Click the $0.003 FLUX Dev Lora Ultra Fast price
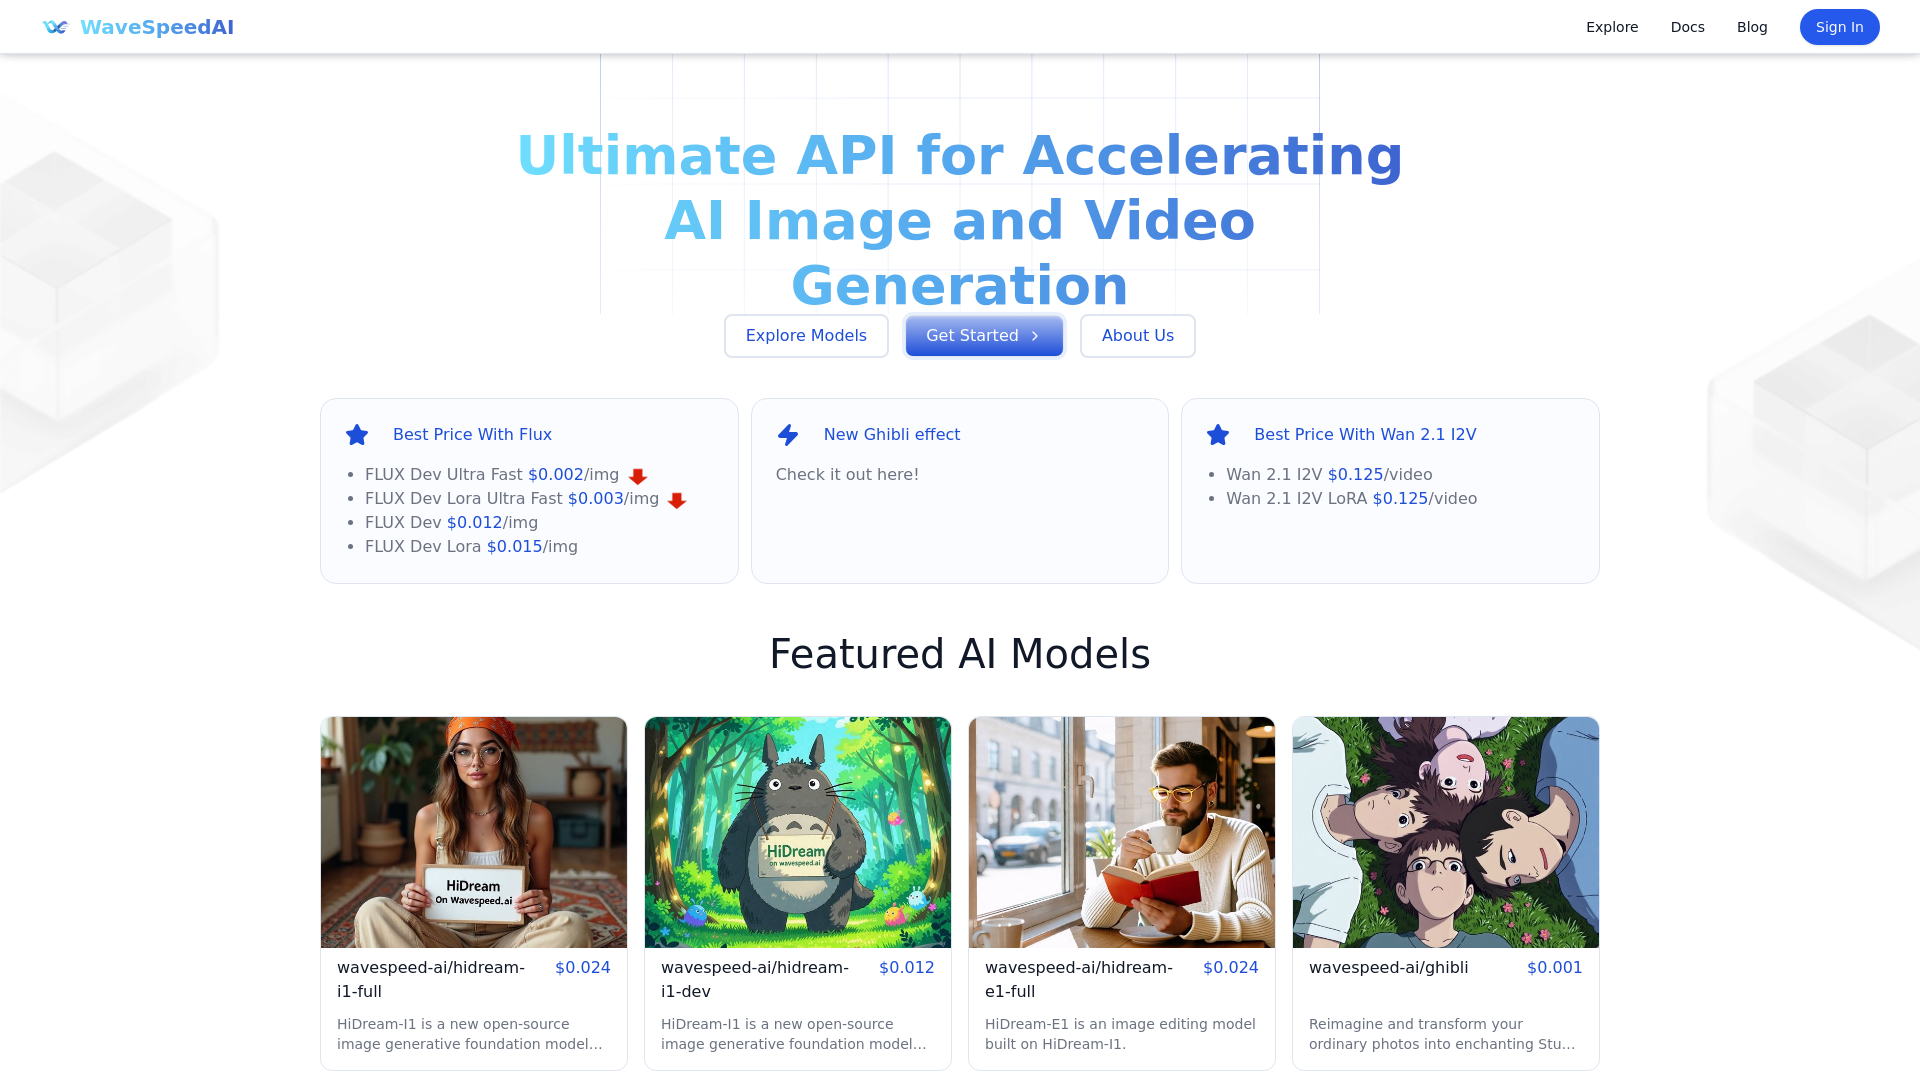This screenshot has height=1080, width=1920. (596, 499)
